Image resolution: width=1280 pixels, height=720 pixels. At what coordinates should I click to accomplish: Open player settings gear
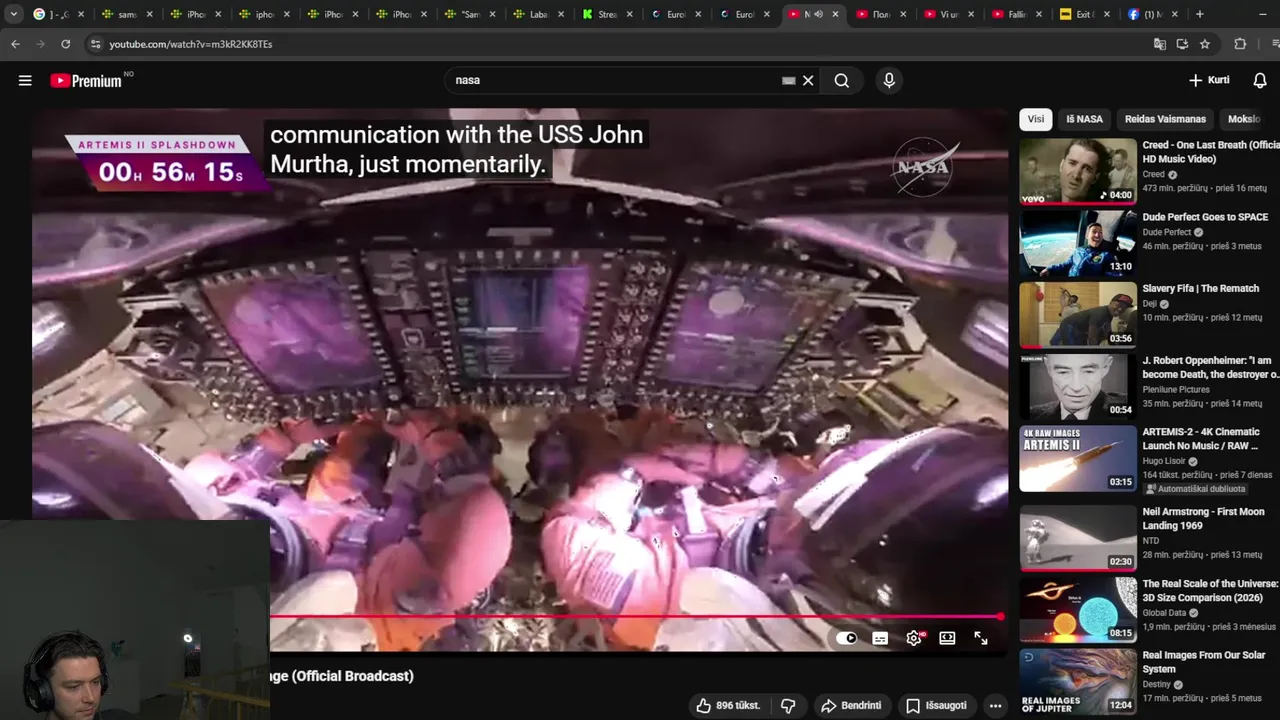[x=914, y=638]
